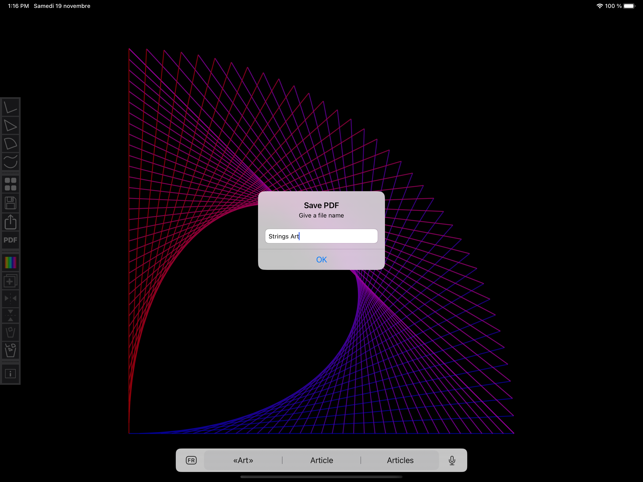
Task: Select the triangle shape tool
Action: click(10, 126)
